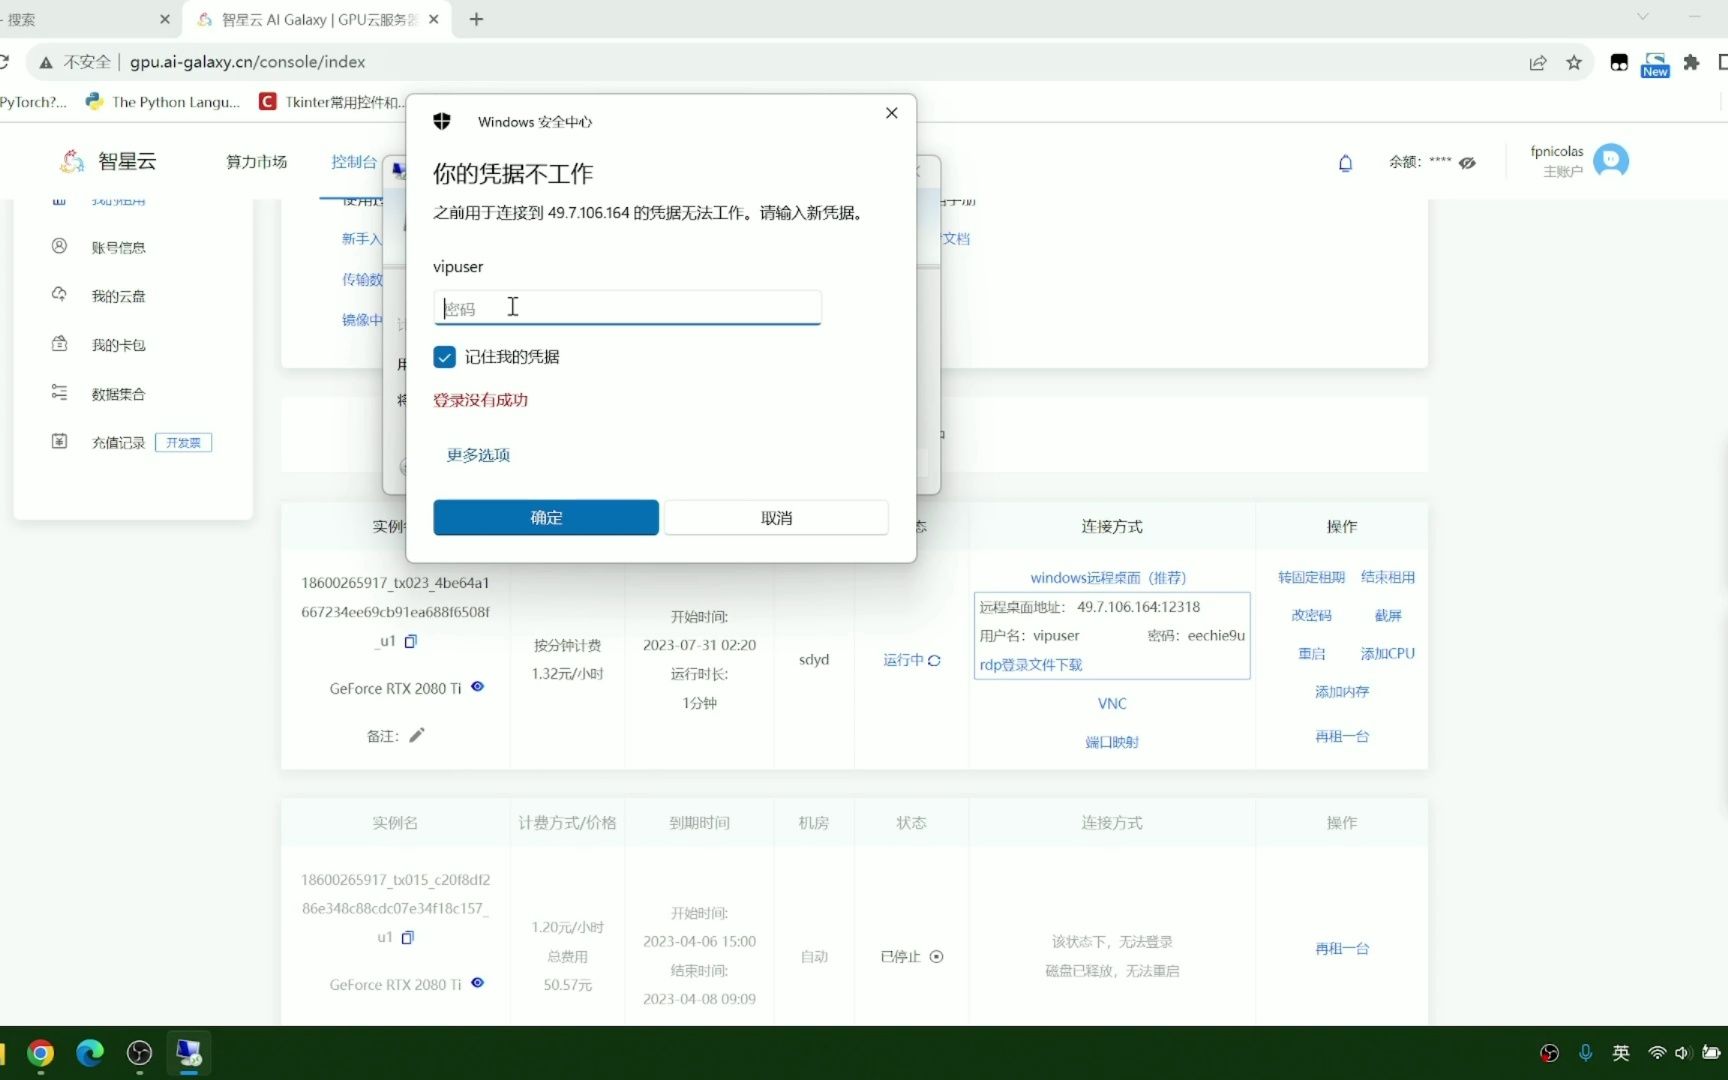
Task: Edit 备注 note with pencil icon
Action: point(417,735)
